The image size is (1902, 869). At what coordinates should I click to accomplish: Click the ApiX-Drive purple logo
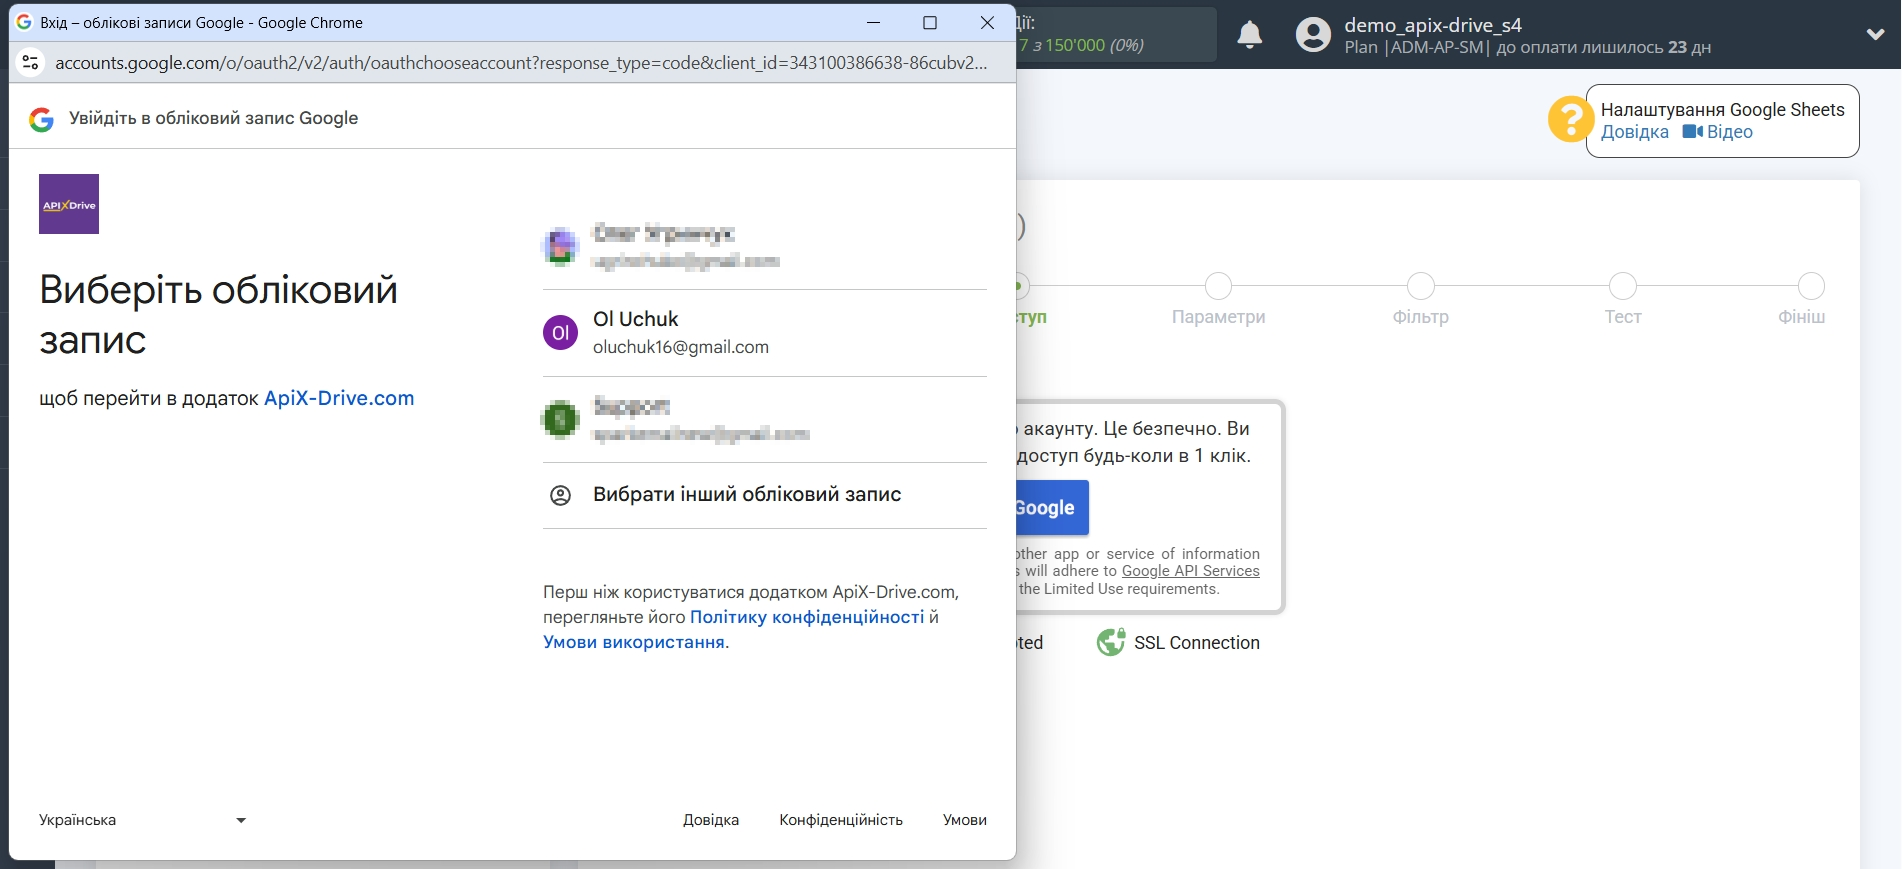click(69, 204)
